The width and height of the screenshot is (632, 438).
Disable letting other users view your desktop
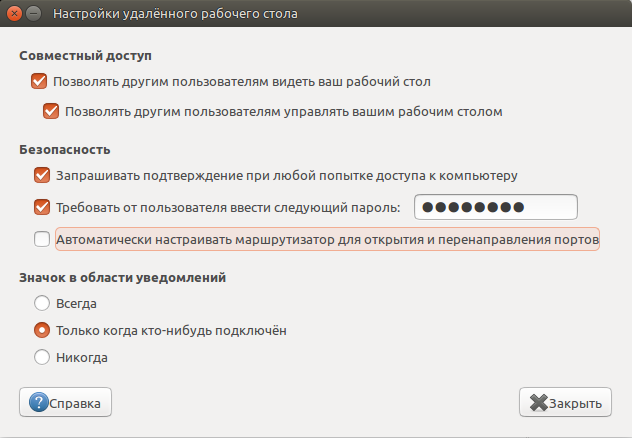click(x=40, y=82)
